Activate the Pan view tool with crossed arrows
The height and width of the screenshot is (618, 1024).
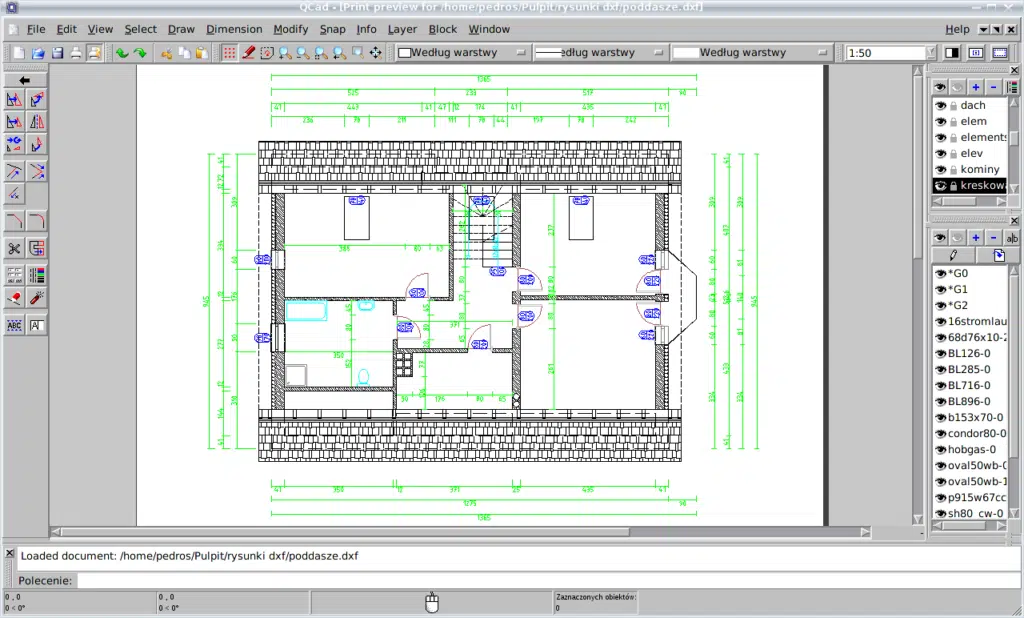tap(376, 52)
